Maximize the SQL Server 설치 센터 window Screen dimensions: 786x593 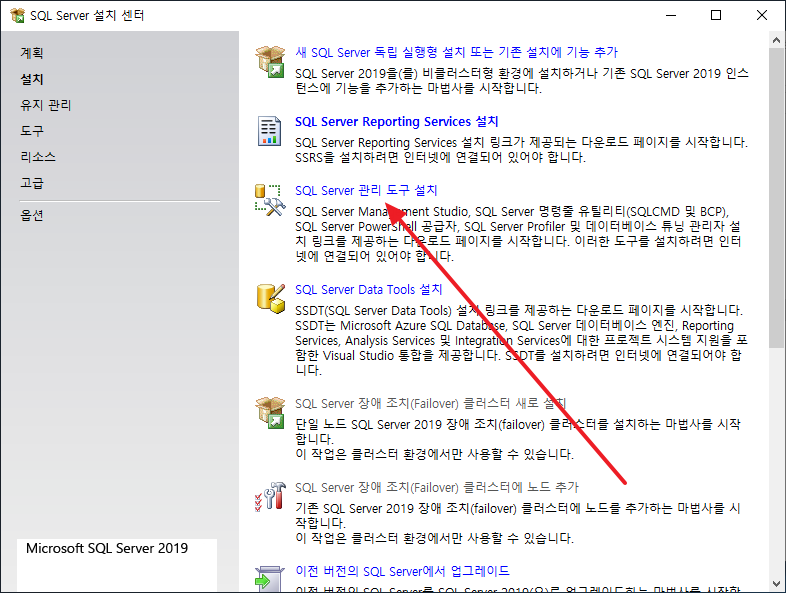tap(716, 16)
